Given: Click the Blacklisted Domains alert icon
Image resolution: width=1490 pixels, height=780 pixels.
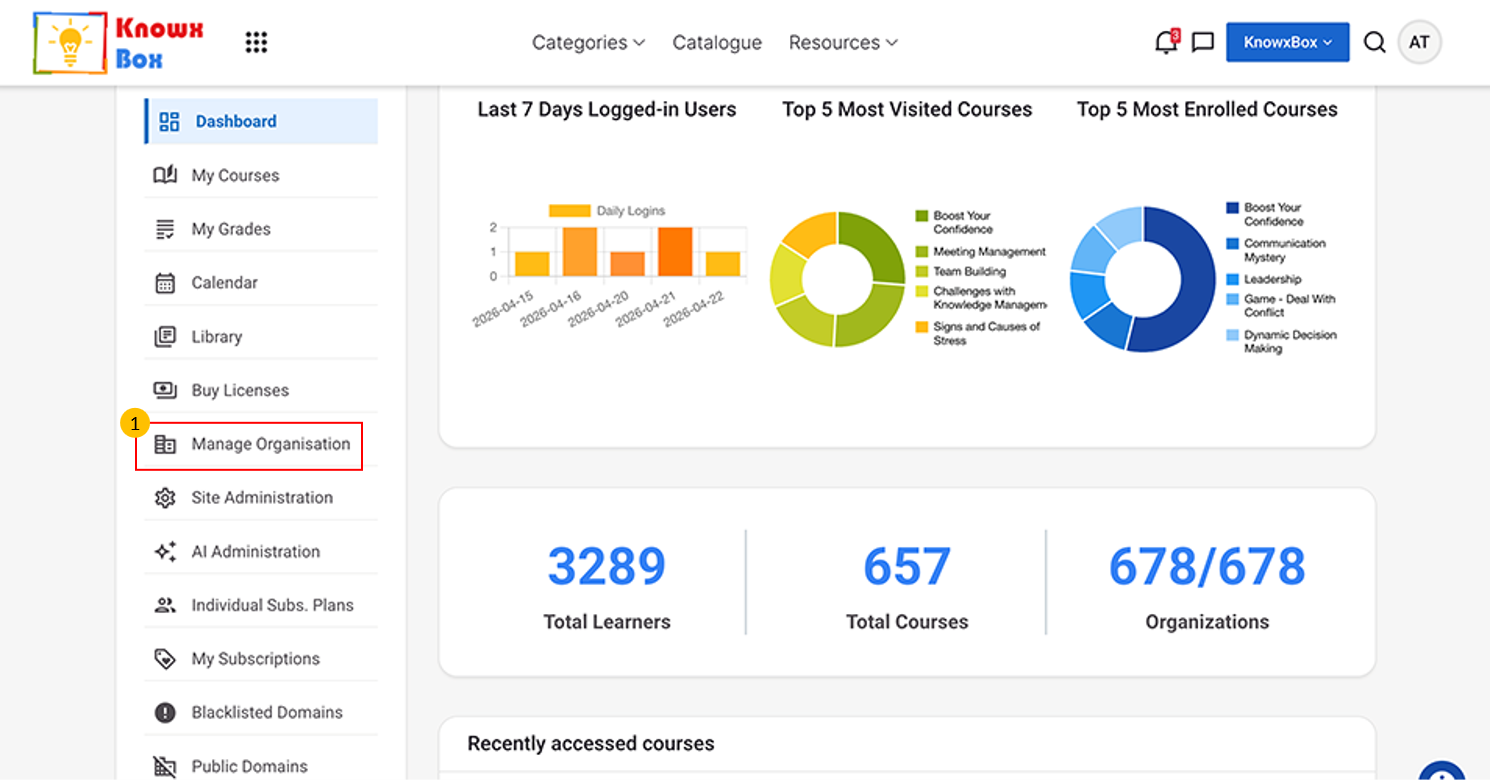Looking at the screenshot, I should (165, 713).
